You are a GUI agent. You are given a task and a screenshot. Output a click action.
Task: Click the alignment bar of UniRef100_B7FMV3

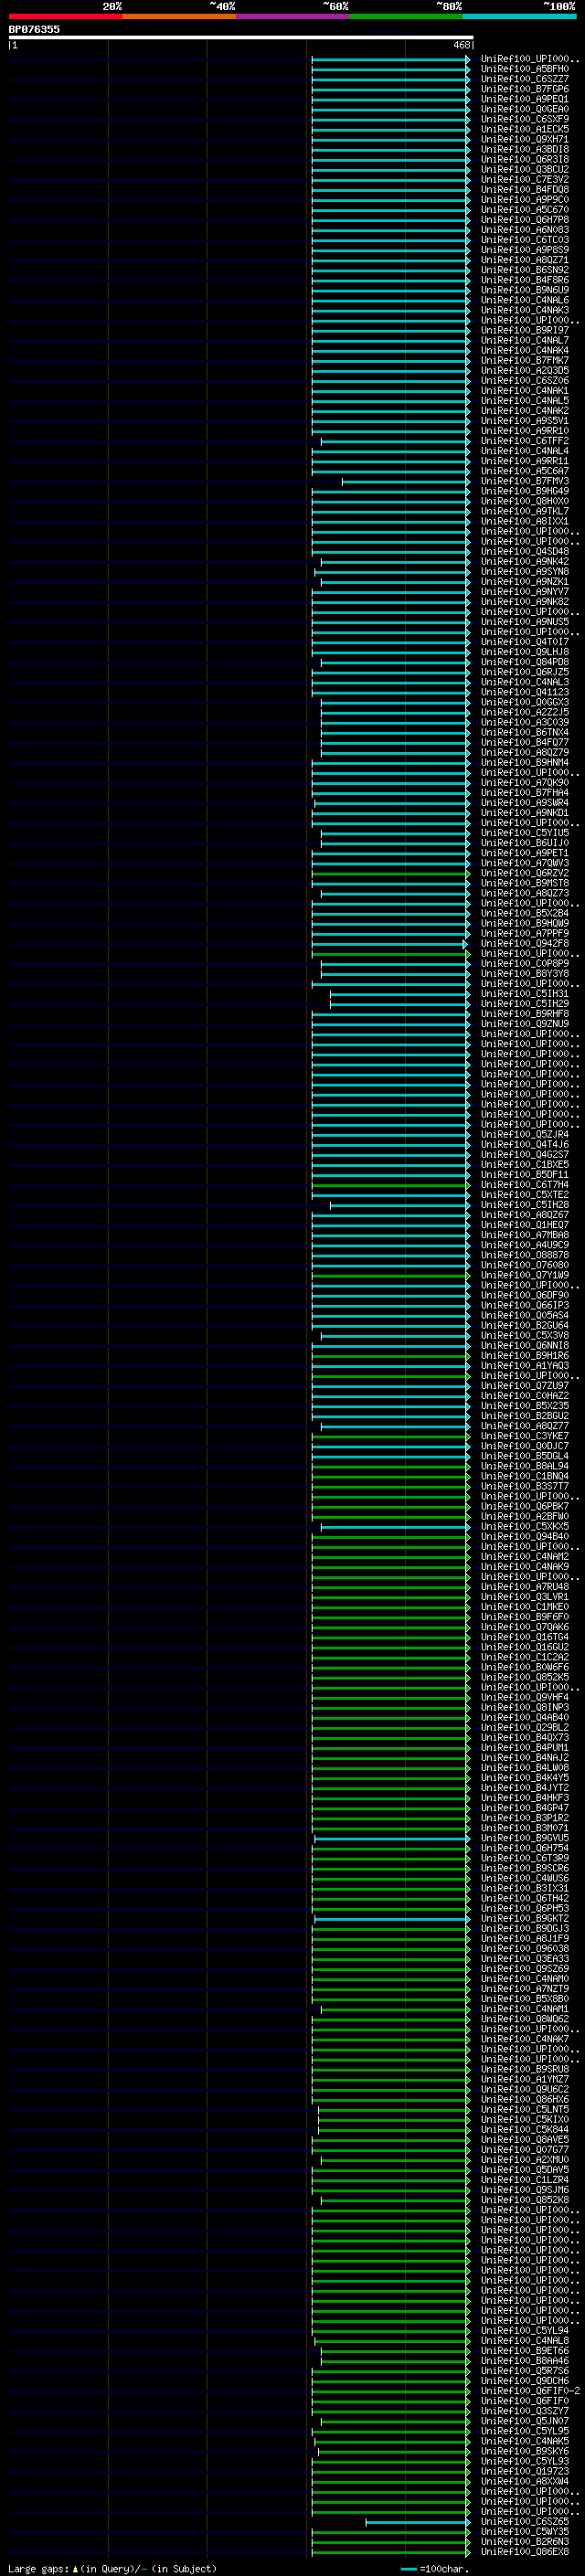tap(405, 481)
